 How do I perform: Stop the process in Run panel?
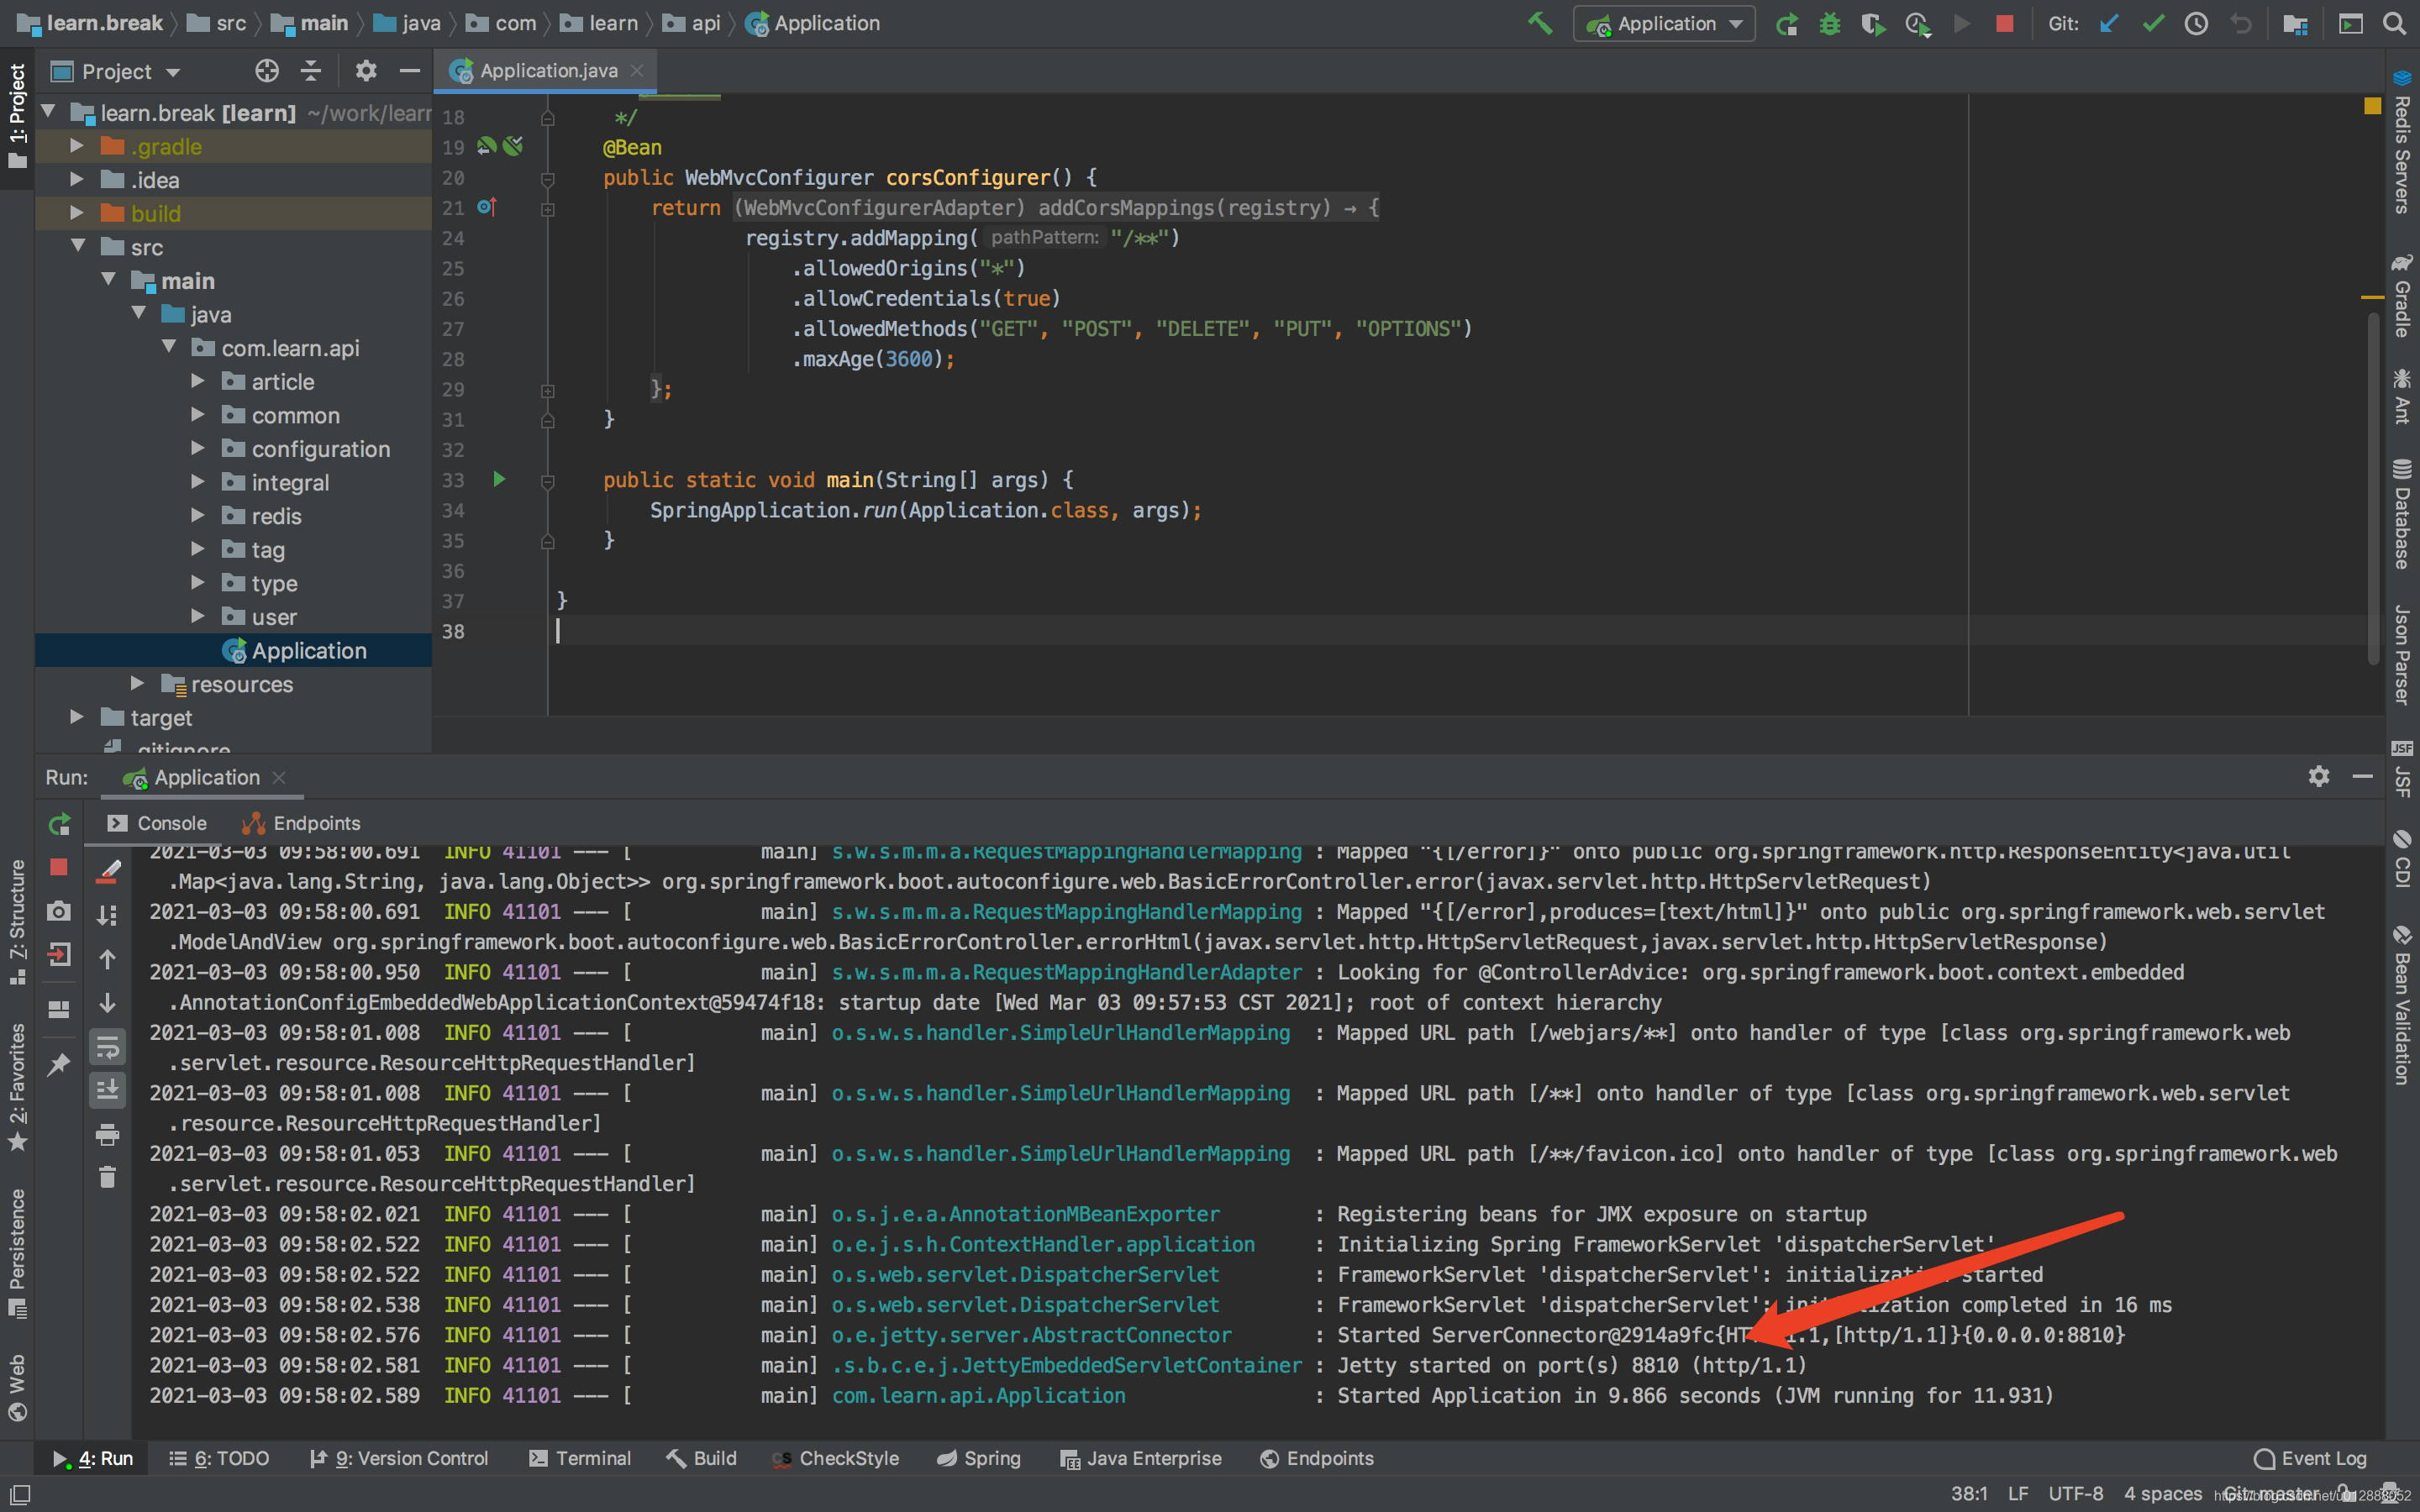(59, 867)
